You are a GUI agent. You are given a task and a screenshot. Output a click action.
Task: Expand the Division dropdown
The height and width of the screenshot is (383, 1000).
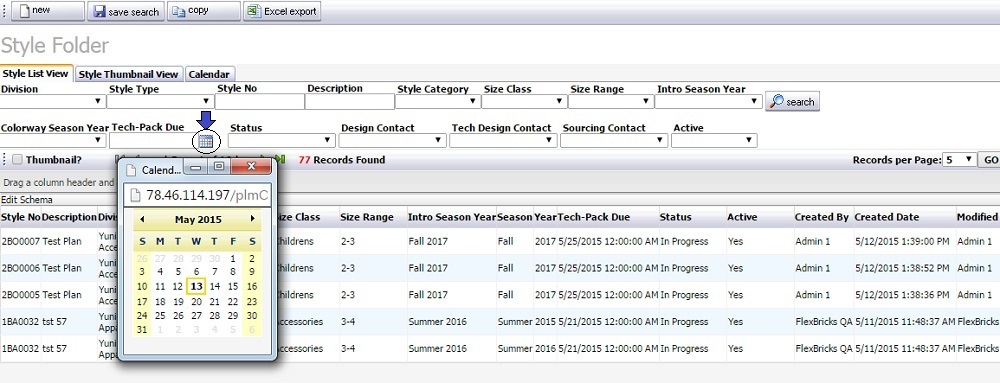pos(53,101)
